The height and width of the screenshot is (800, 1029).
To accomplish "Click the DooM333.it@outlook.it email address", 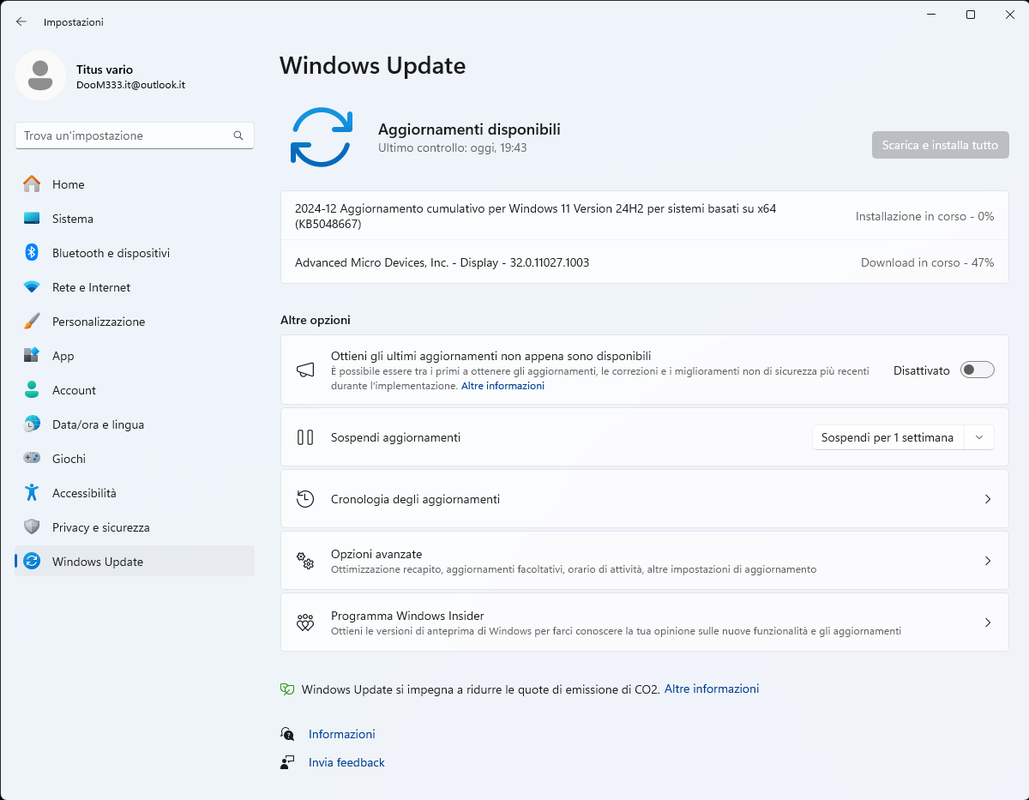I will pos(131,85).
